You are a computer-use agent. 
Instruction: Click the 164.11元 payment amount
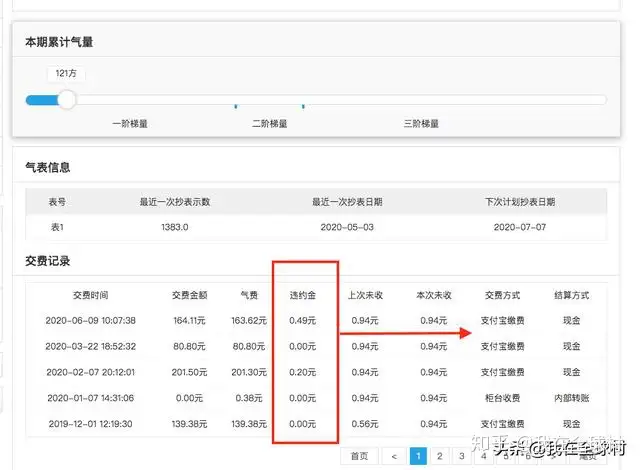pos(189,321)
